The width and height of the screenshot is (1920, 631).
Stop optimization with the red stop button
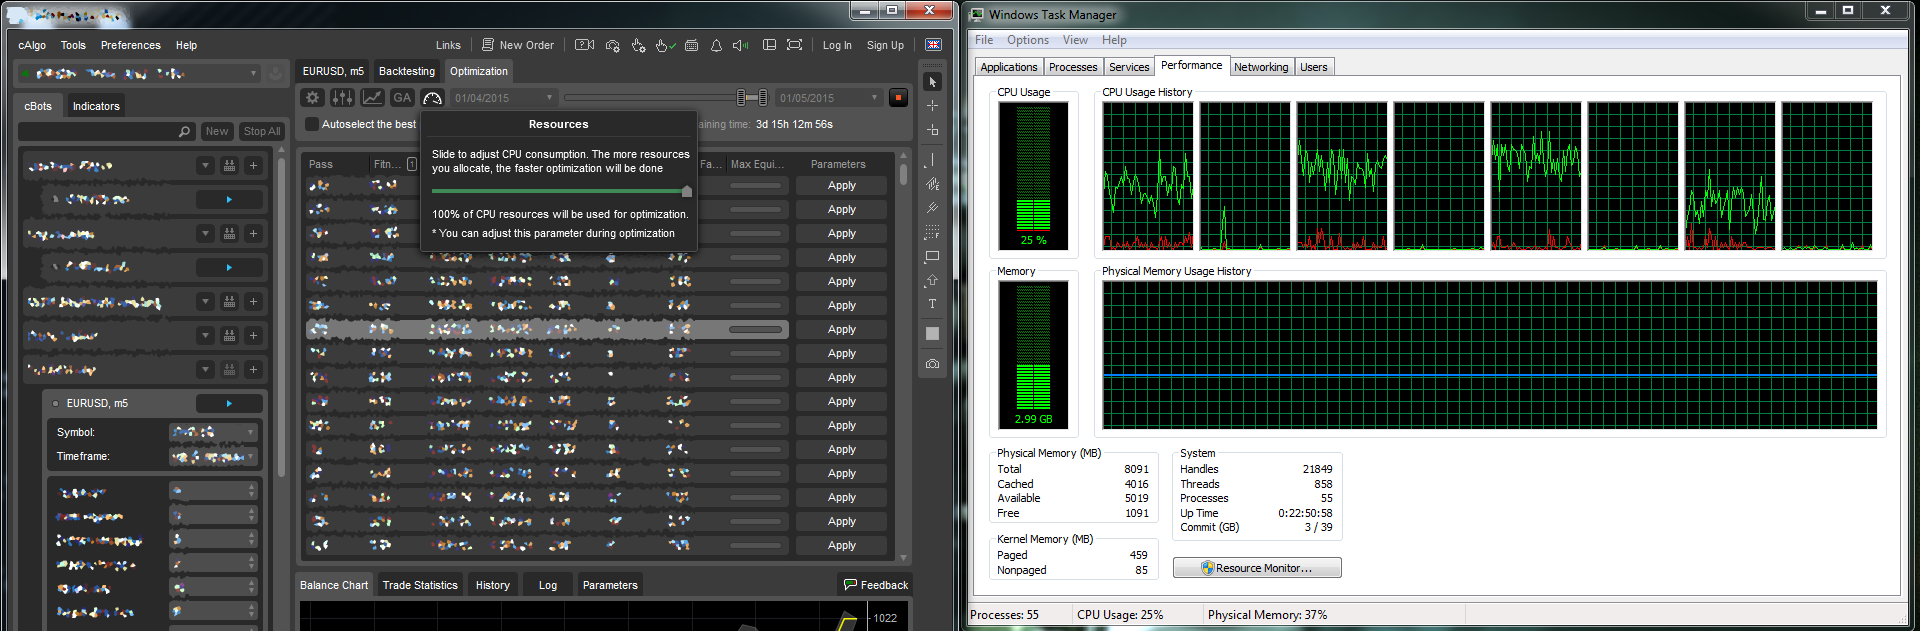(898, 97)
